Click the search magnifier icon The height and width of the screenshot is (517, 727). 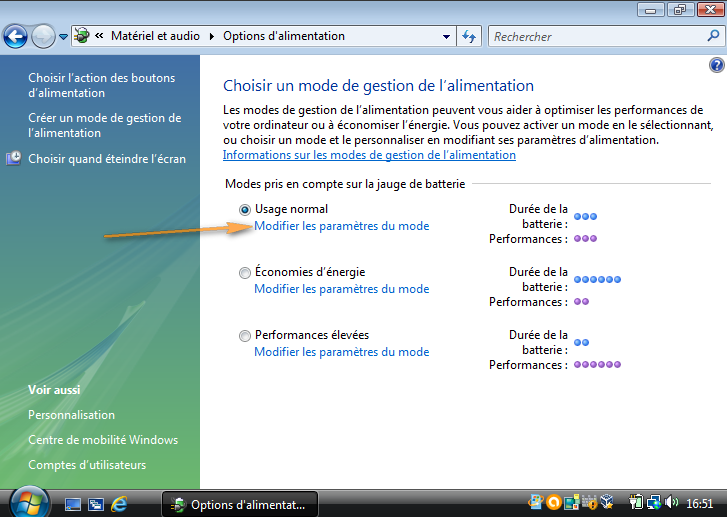[713, 36]
